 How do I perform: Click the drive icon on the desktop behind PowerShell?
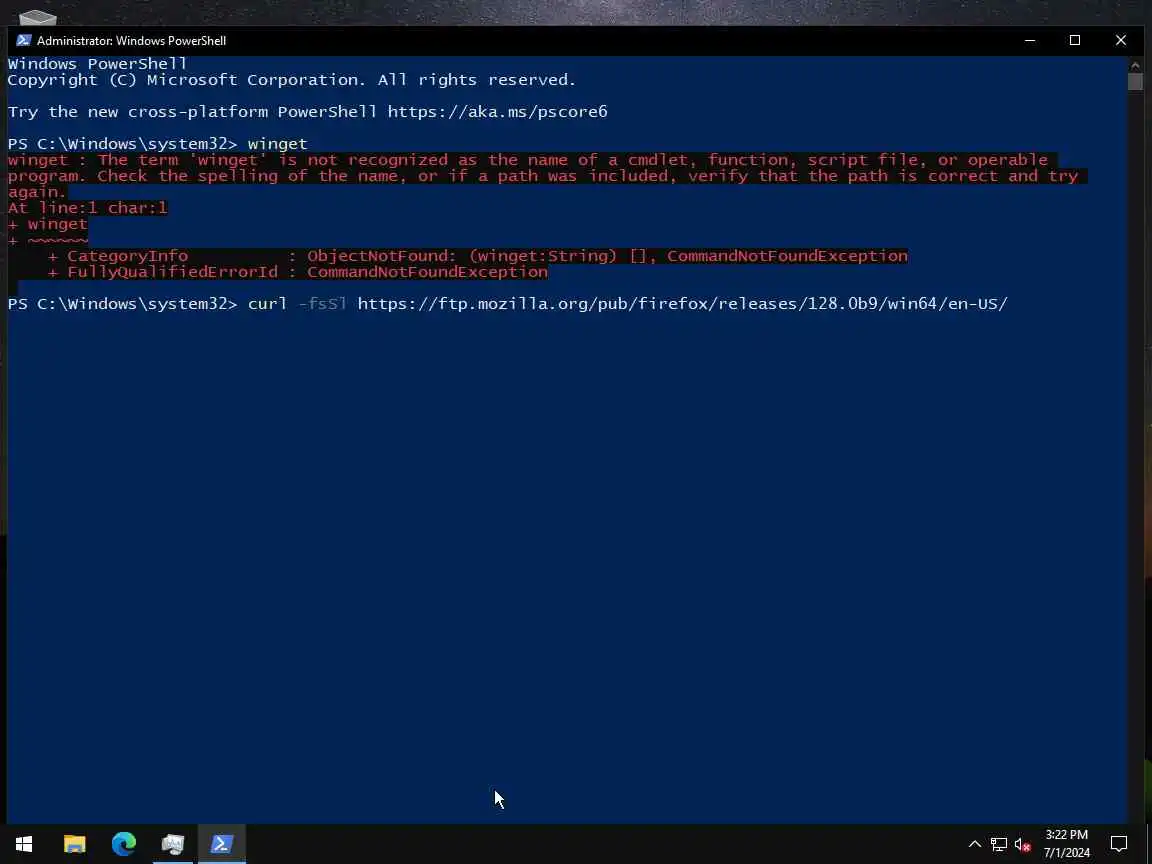37,16
